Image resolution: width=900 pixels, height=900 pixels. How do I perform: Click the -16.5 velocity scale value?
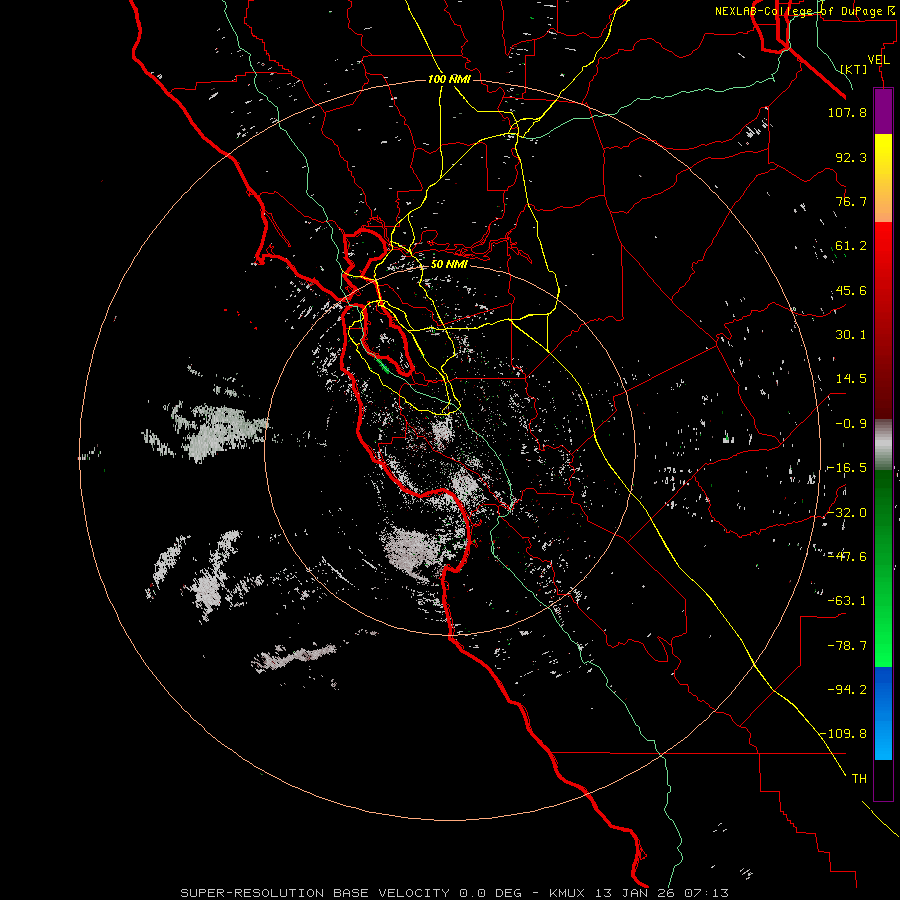pos(847,468)
